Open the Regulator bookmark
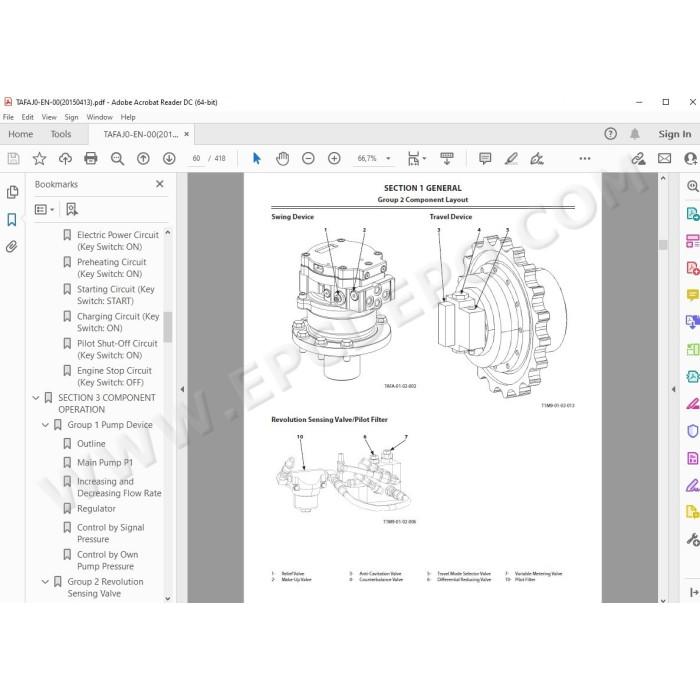This screenshot has height=700, width=700. tap(96, 508)
